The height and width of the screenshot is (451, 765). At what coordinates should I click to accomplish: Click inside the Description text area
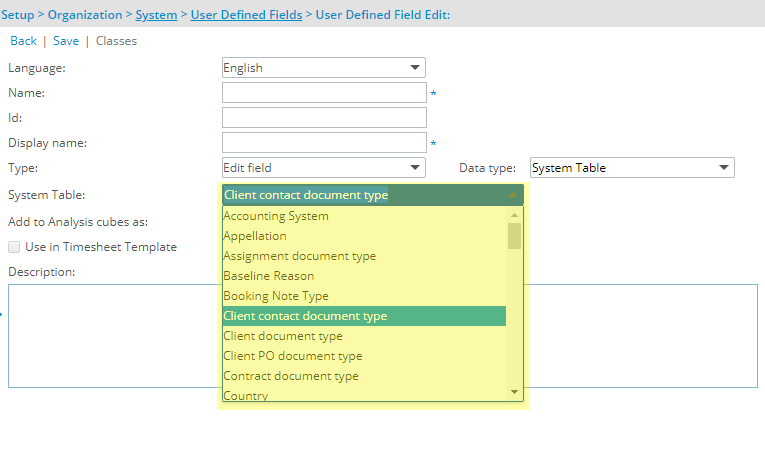[382, 336]
